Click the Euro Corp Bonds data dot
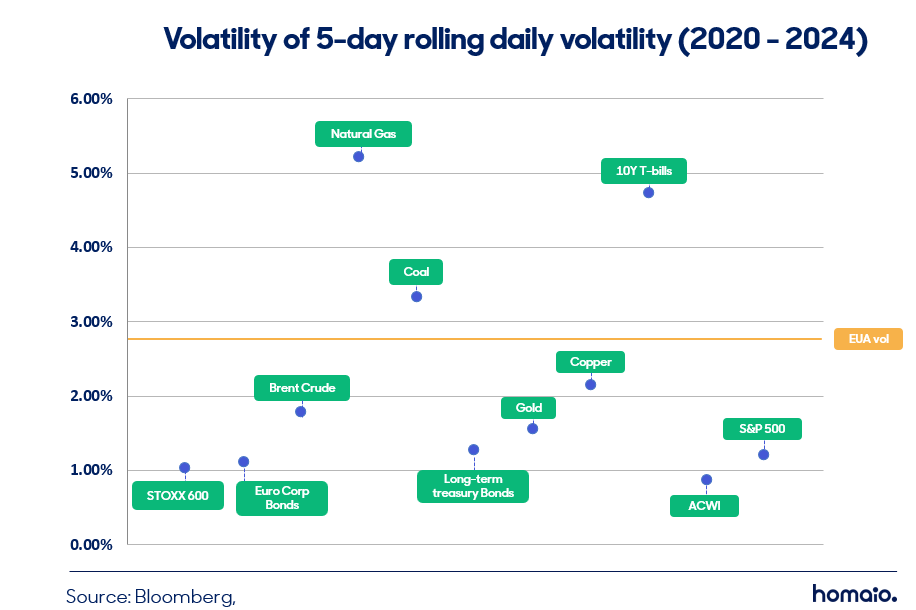 [244, 462]
